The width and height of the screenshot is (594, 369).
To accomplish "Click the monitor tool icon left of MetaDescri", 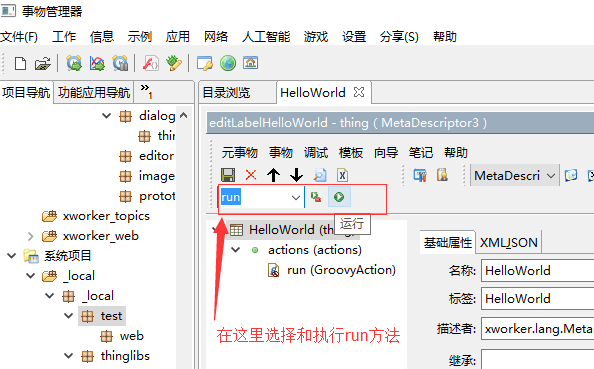I will click(419, 175).
